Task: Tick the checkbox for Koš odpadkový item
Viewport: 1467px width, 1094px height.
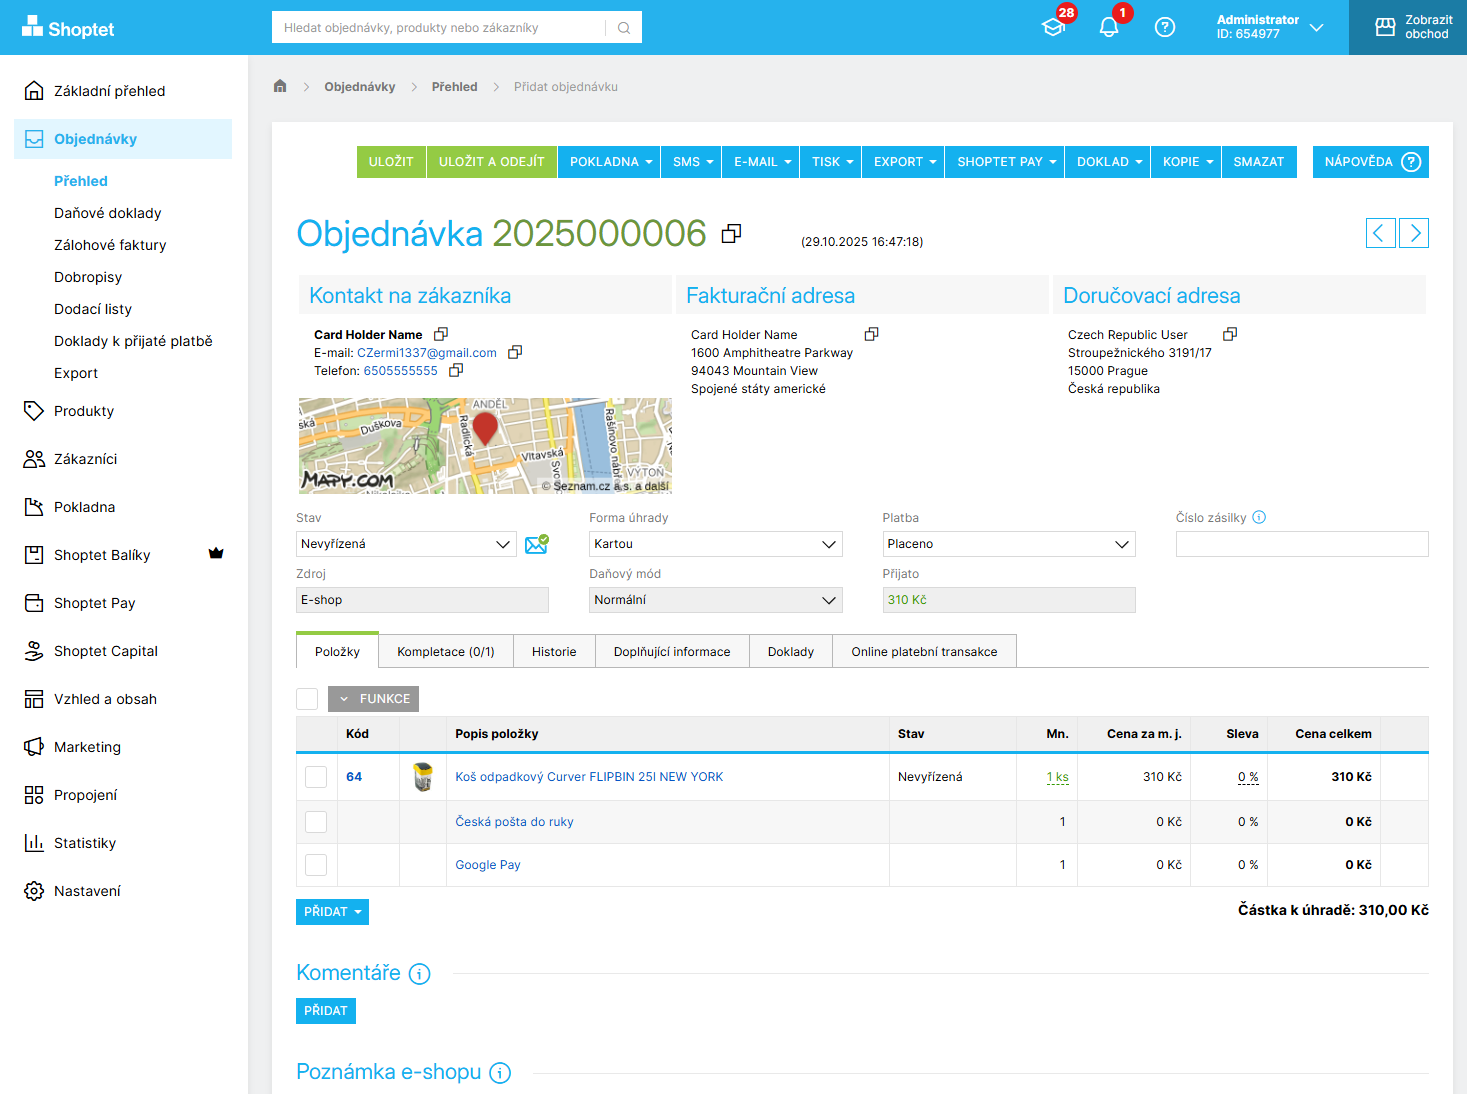Action: coord(316,777)
